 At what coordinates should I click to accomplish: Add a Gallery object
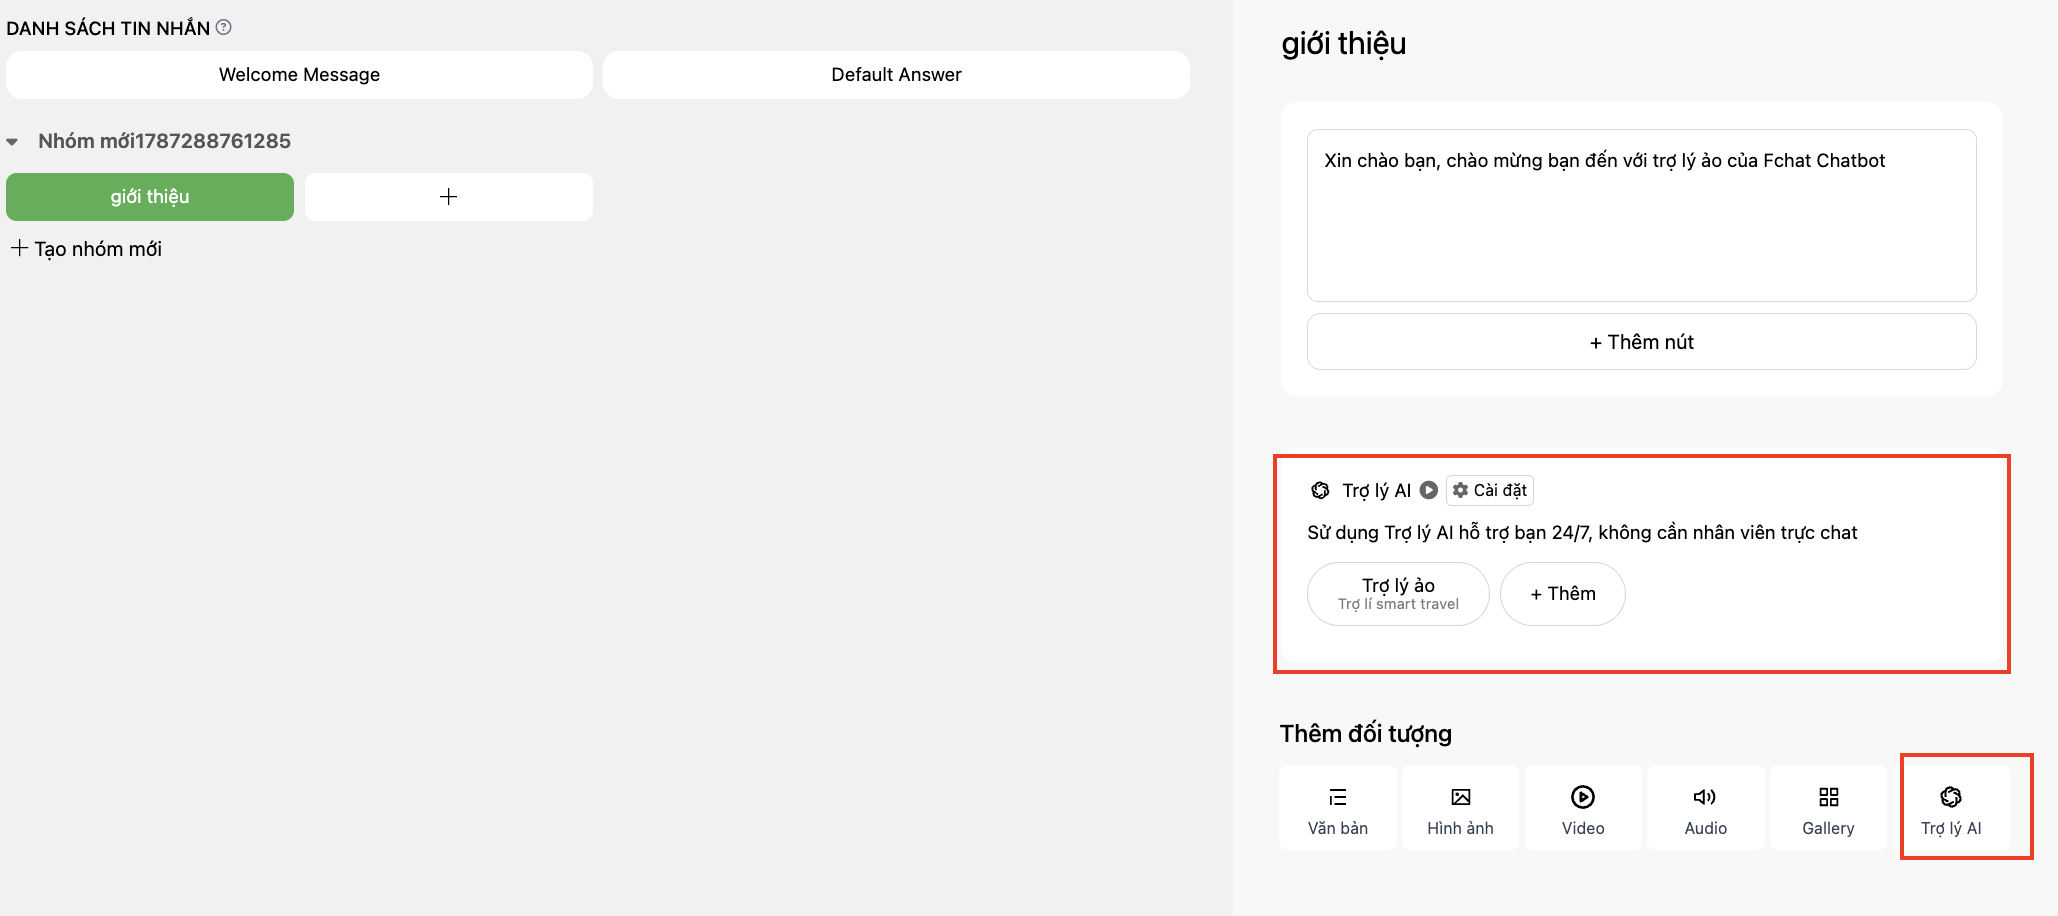pos(1828,808)
